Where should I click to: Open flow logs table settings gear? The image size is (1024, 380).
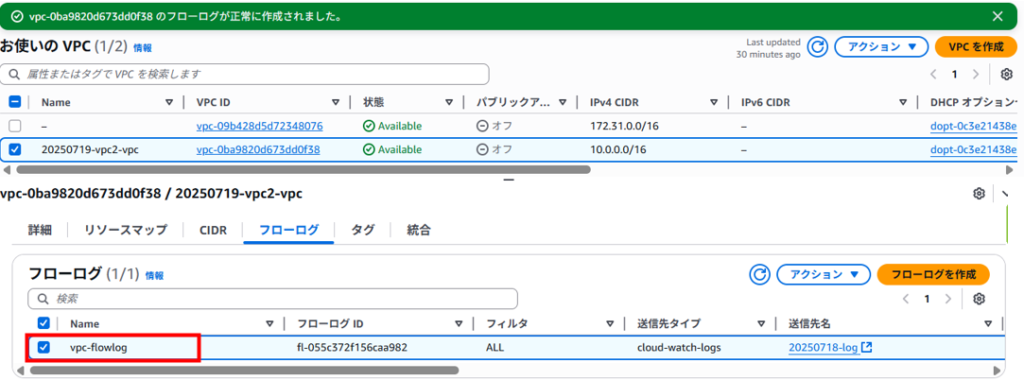[x=978, y=299]
